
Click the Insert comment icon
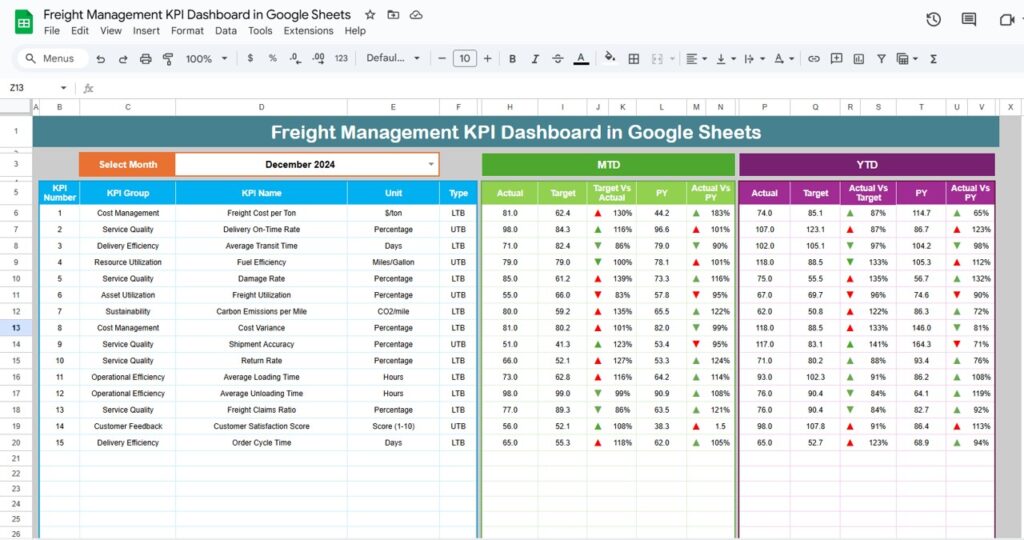(836, 58)
